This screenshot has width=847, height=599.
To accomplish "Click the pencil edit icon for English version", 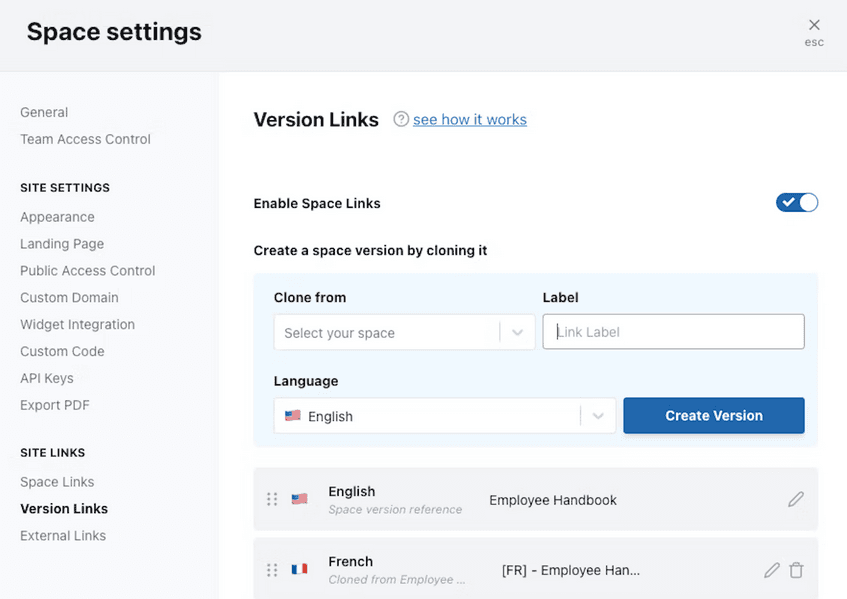I will point(795,499).
